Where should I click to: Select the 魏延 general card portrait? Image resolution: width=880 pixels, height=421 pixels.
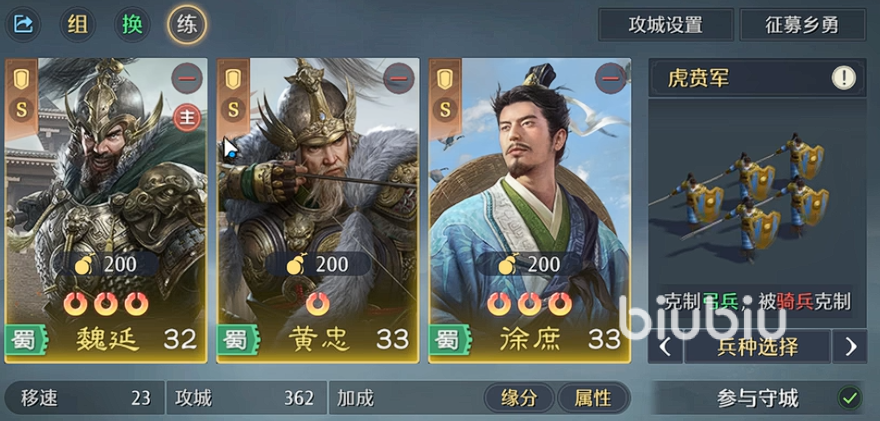coord(106,210)
